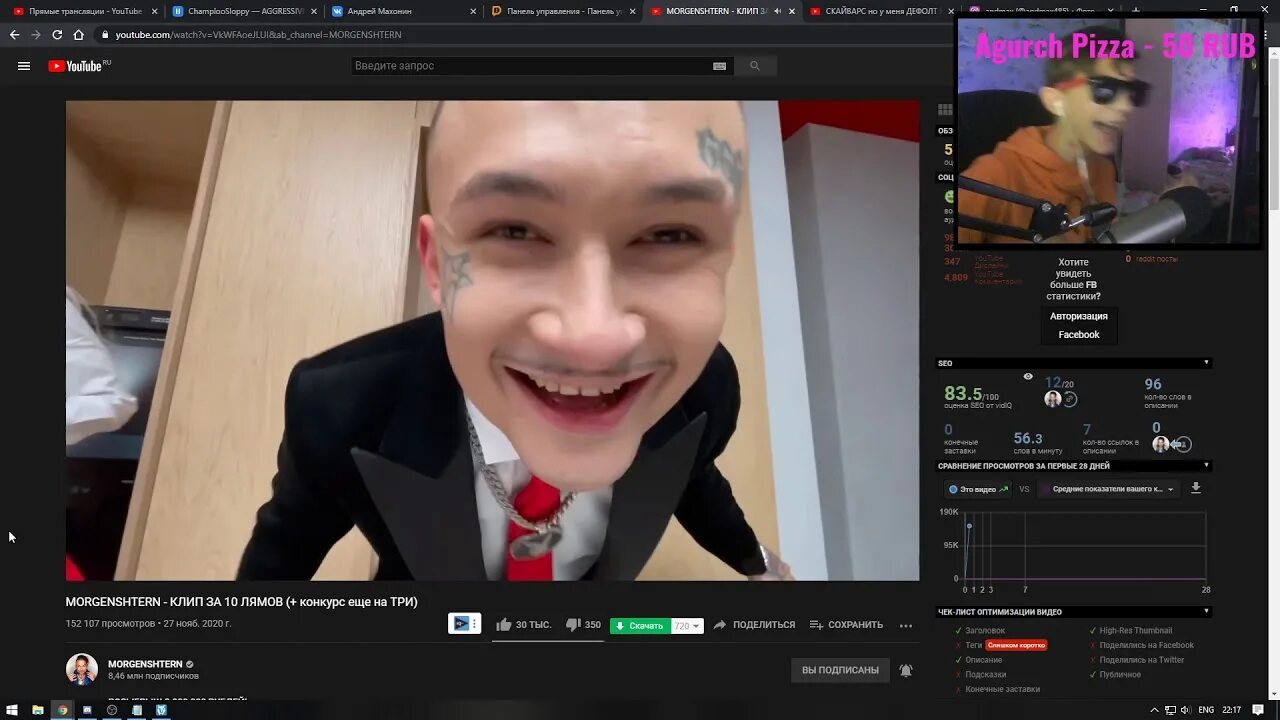Click 'ПОДЕЛИТЬСЯ' share button
The height and width of the screenshot is (720, 1280).
coord(754,625)
